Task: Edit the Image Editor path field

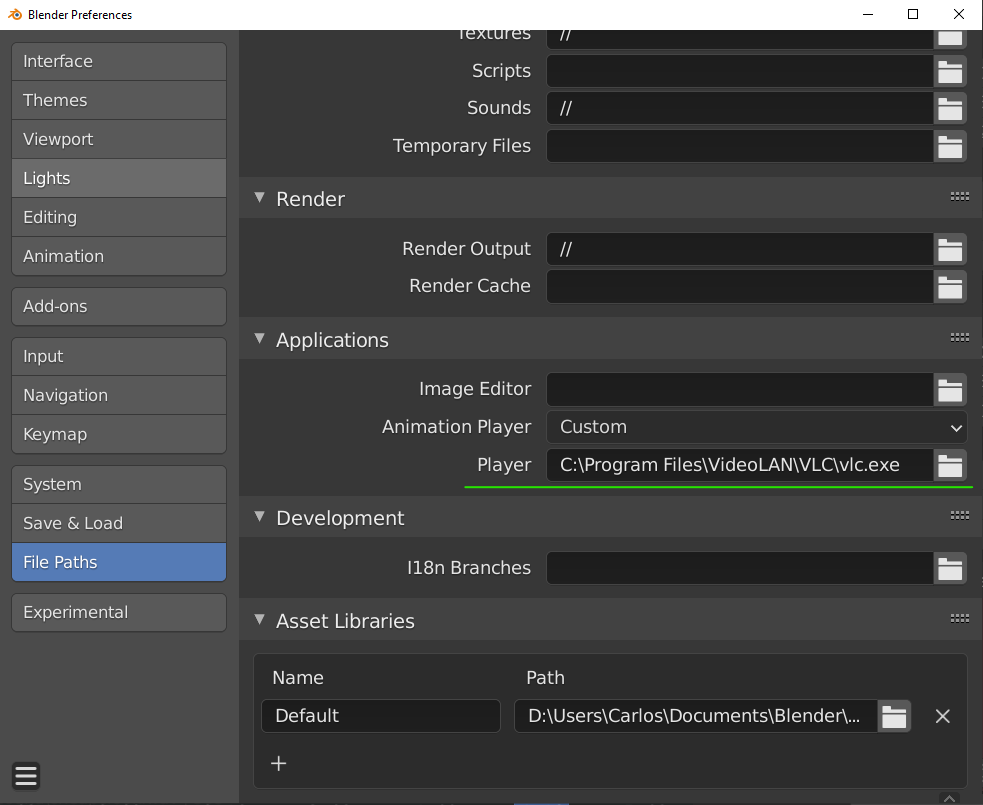Action: [x=740, y=389]
